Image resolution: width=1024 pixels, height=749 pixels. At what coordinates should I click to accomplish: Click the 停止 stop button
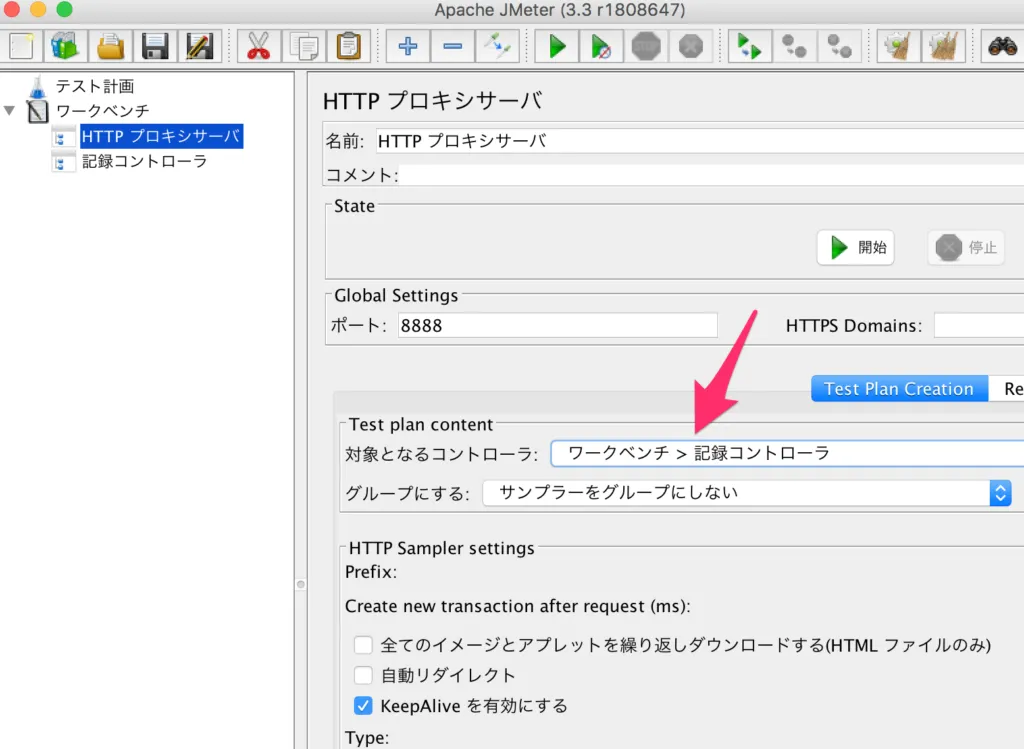click(x=966, y=247)
